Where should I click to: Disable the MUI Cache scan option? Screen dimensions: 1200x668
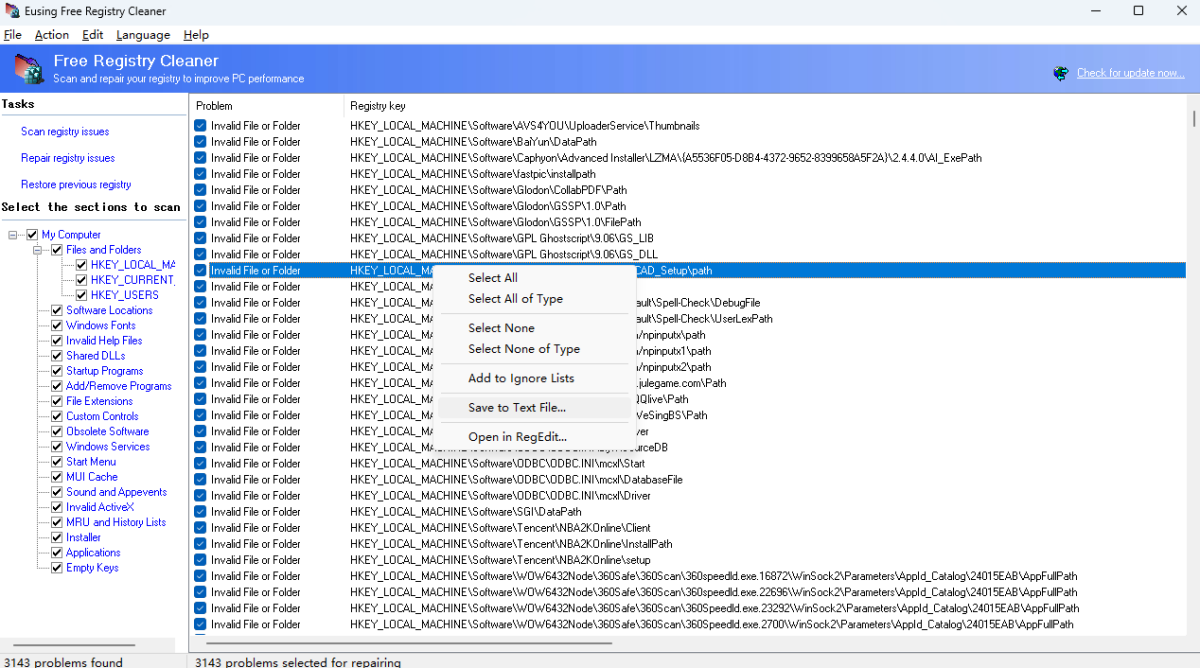tap(57, 476)
